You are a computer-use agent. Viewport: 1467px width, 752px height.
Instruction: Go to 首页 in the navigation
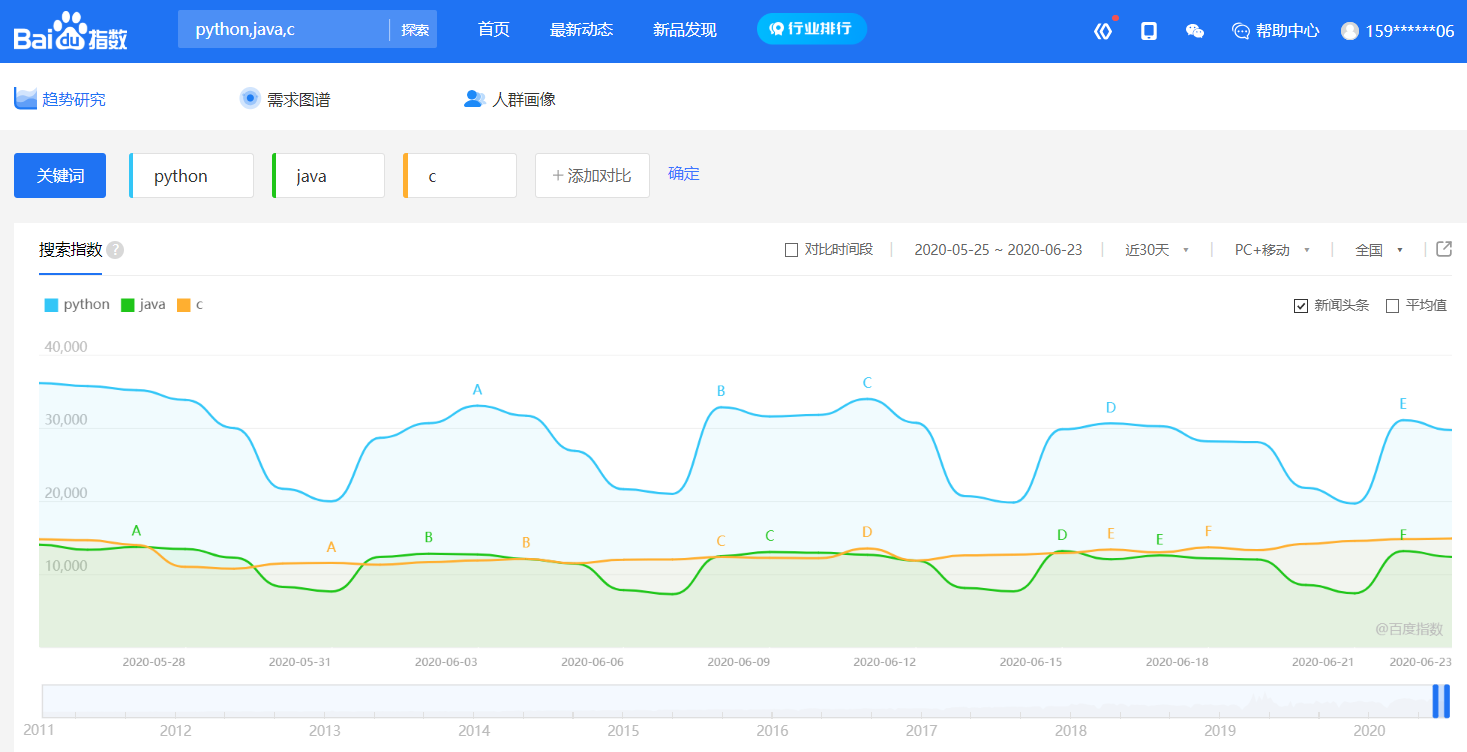(x=494, y=30)
